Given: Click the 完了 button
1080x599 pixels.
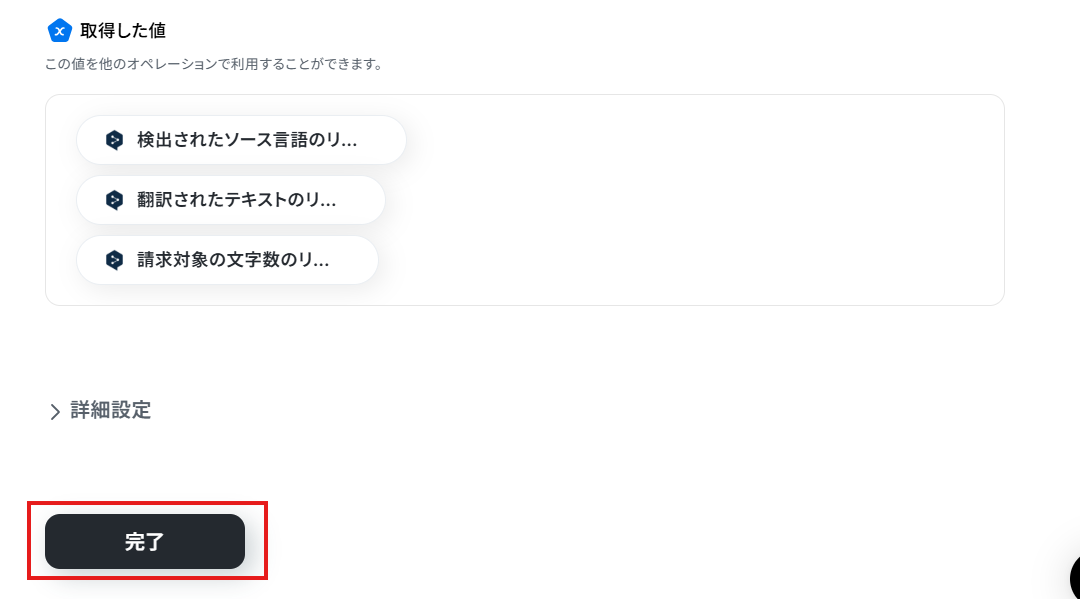Looking at the screenshot, I should coord(145,541).
